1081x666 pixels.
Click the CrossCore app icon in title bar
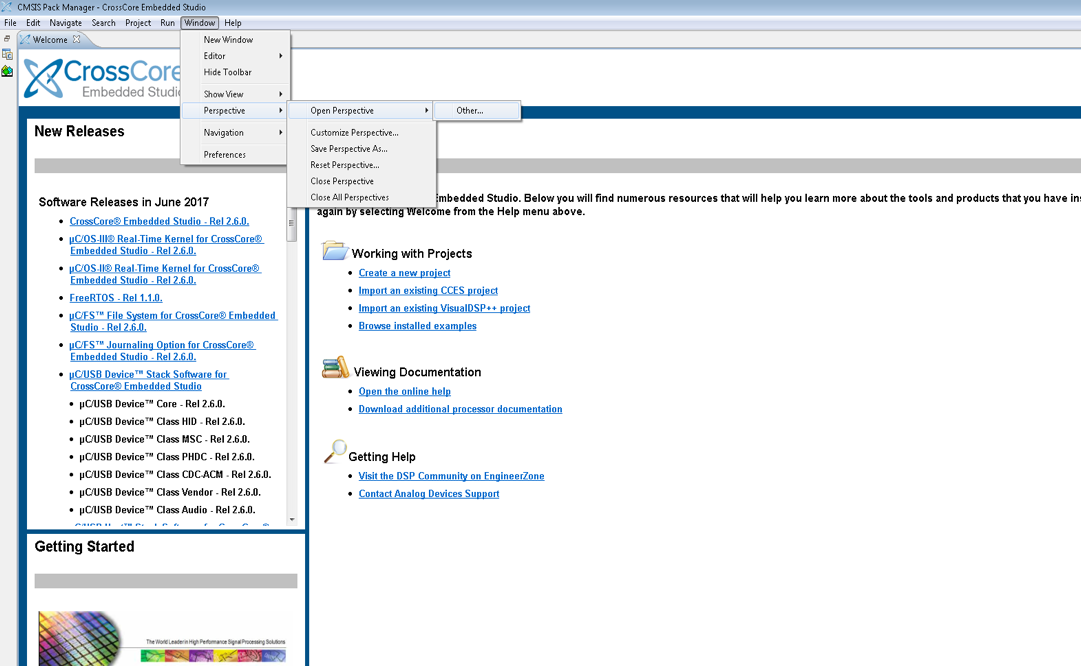tap(7, 7)
